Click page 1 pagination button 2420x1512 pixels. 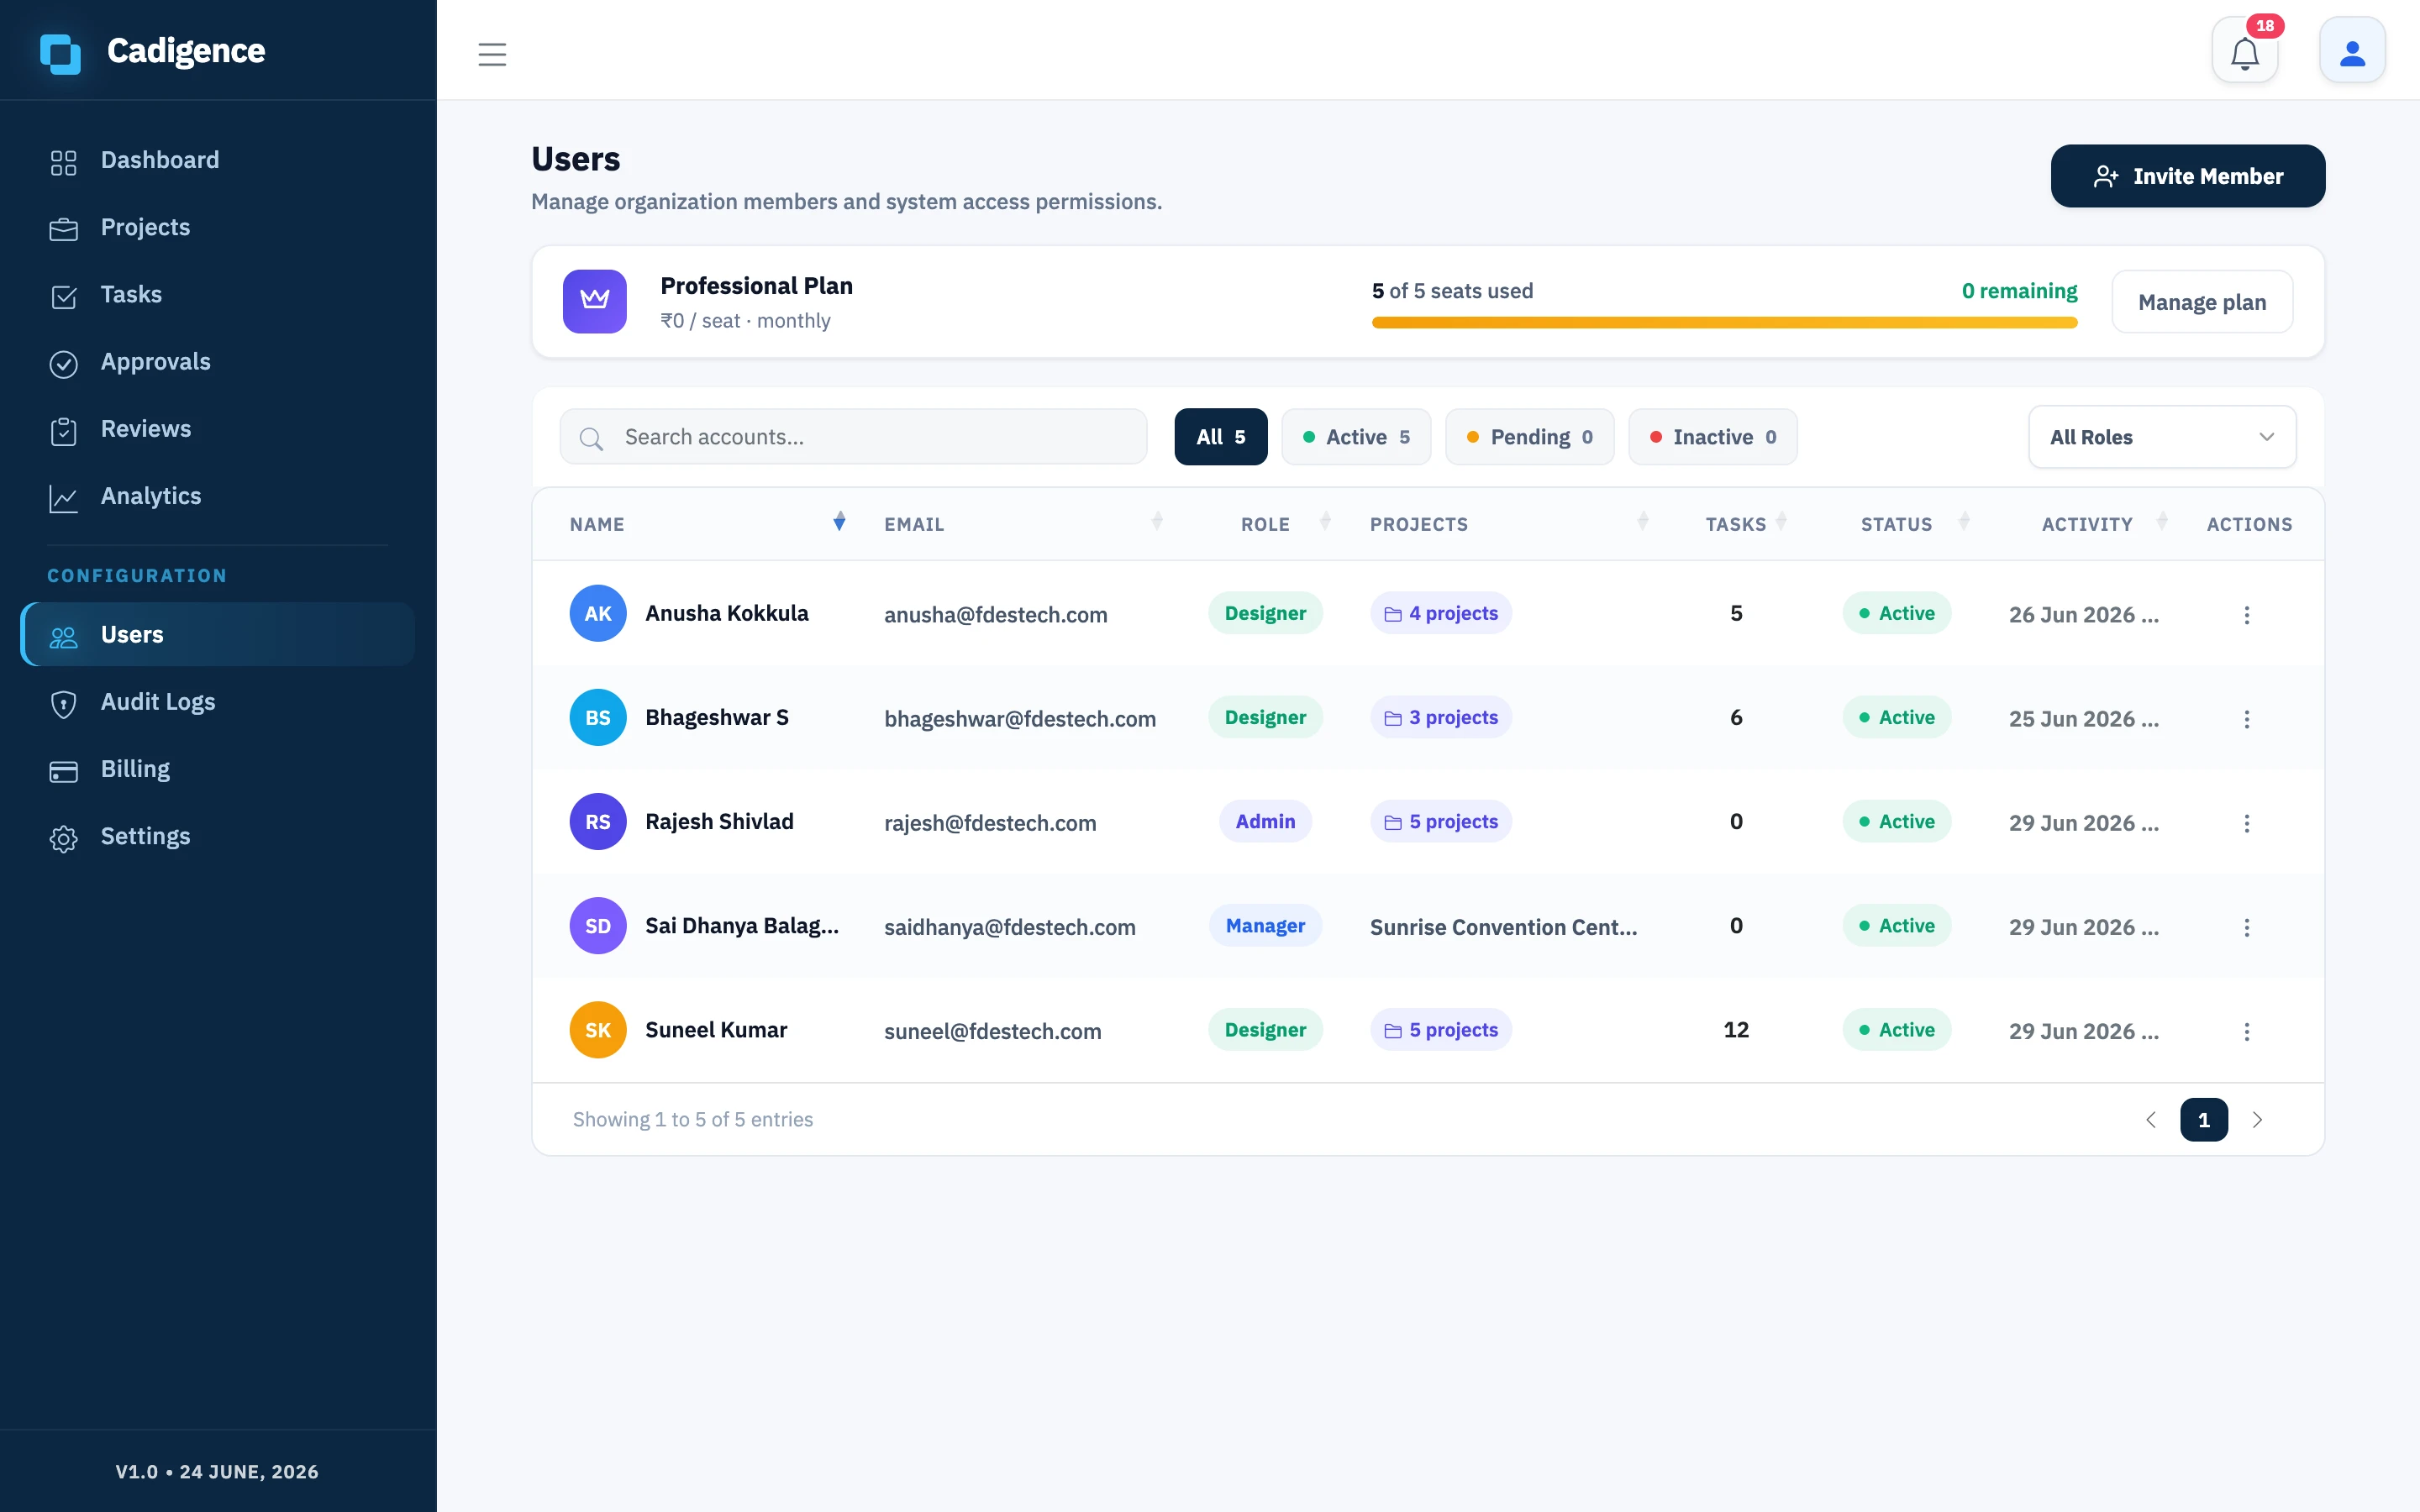(x=2204, y=1119)
